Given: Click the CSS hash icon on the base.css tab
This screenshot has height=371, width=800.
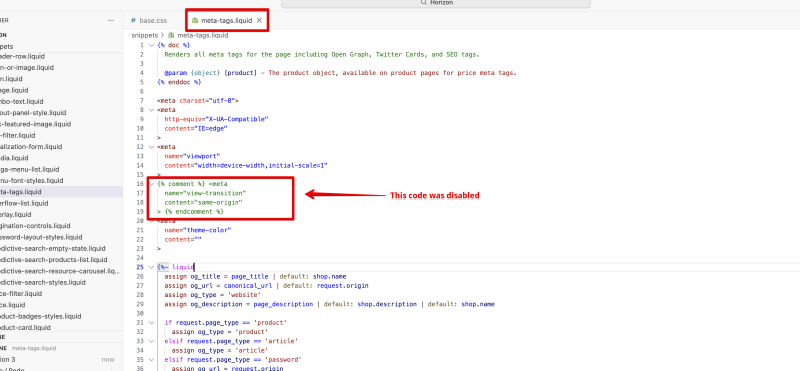Looking at the screenshot, I should (x=133, y=20).
